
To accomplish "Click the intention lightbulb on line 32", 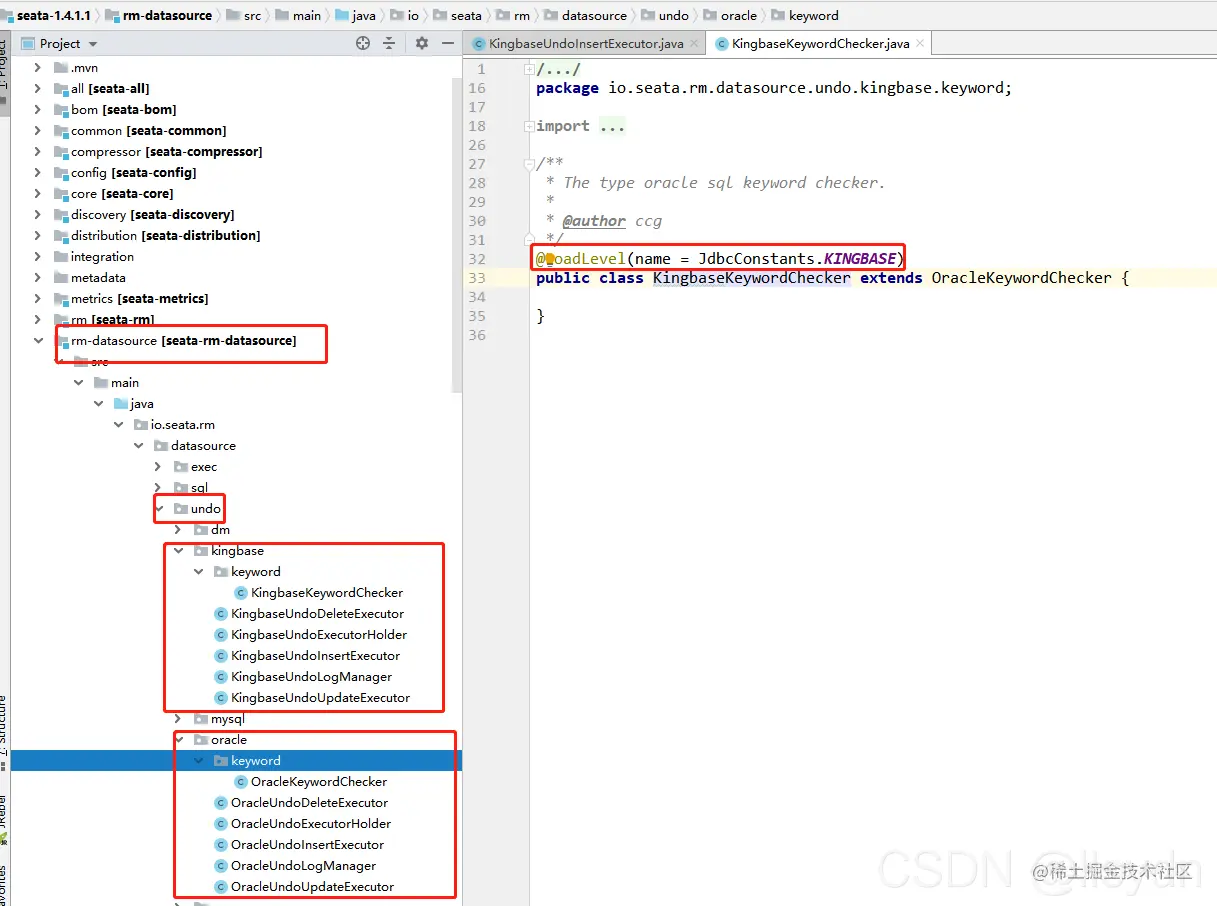I will (549, 258).
